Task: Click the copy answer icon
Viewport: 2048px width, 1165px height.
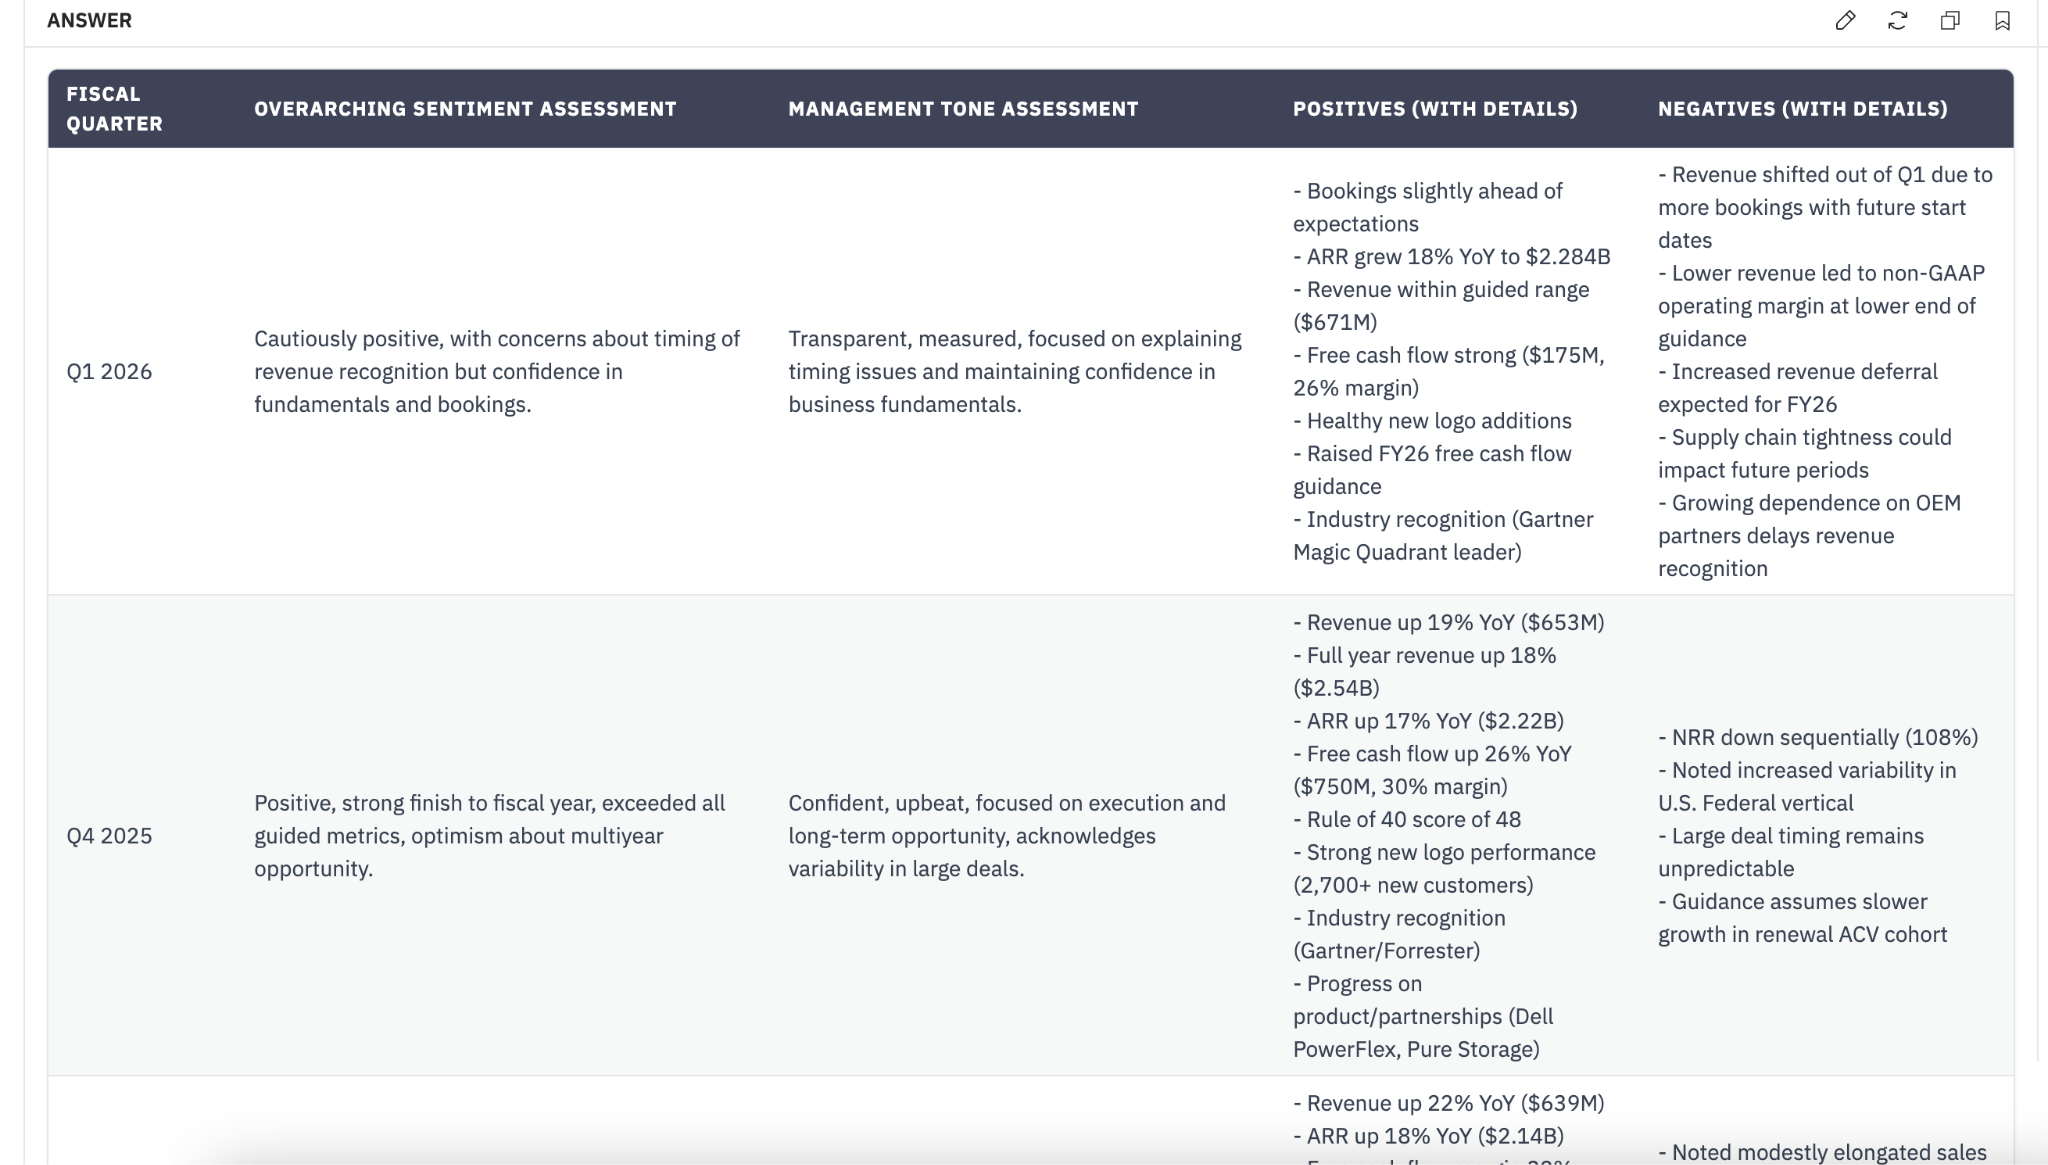Action: [1950, 21]
